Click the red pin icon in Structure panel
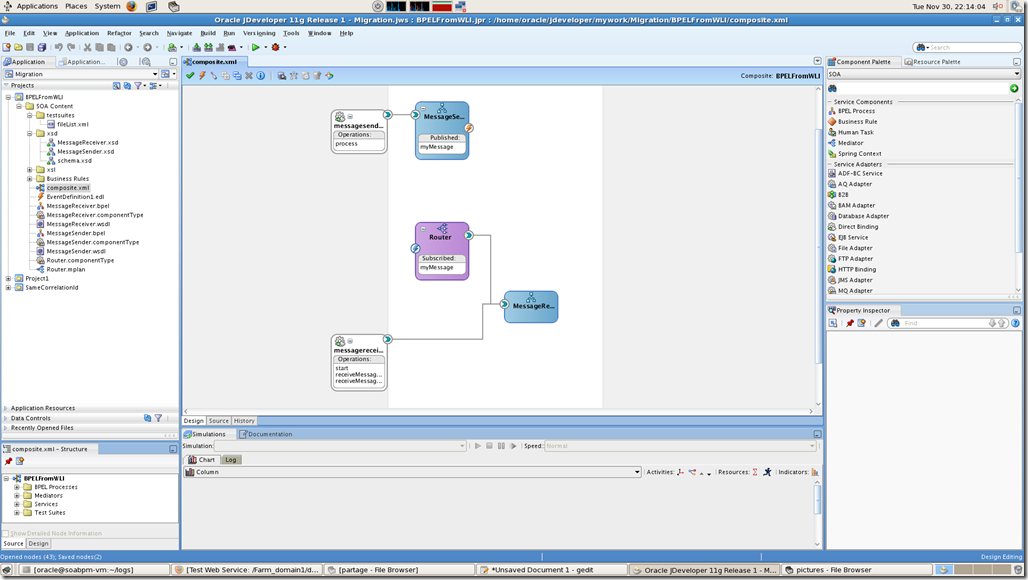Screen dimensions: 1028x580 pos(9,461)
